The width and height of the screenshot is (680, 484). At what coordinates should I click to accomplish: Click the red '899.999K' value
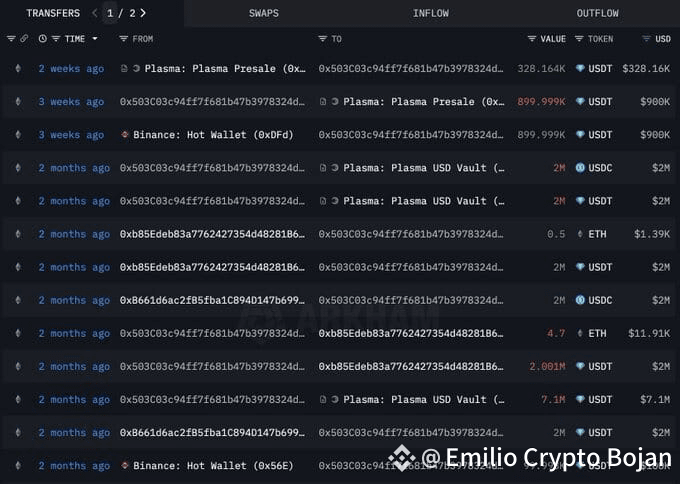(x=541, y=101)
